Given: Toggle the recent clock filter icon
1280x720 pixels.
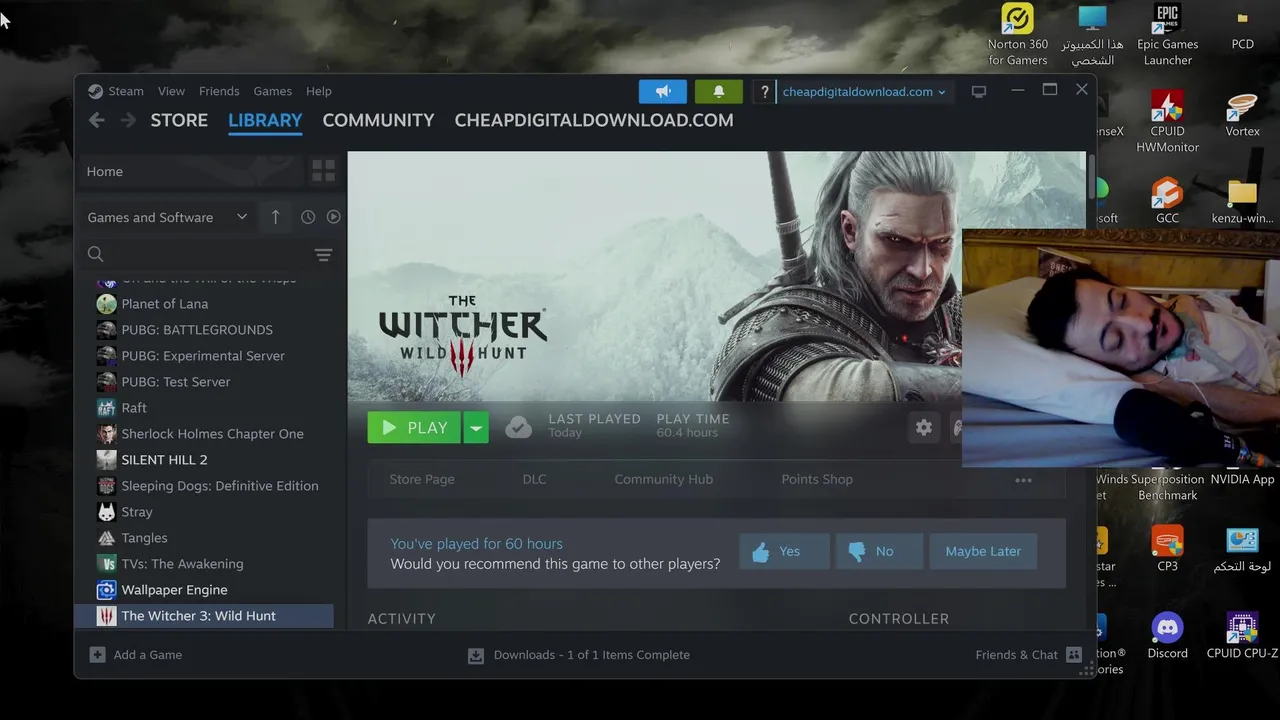Looking at the screenshot, I should click(x=308, y=217).
